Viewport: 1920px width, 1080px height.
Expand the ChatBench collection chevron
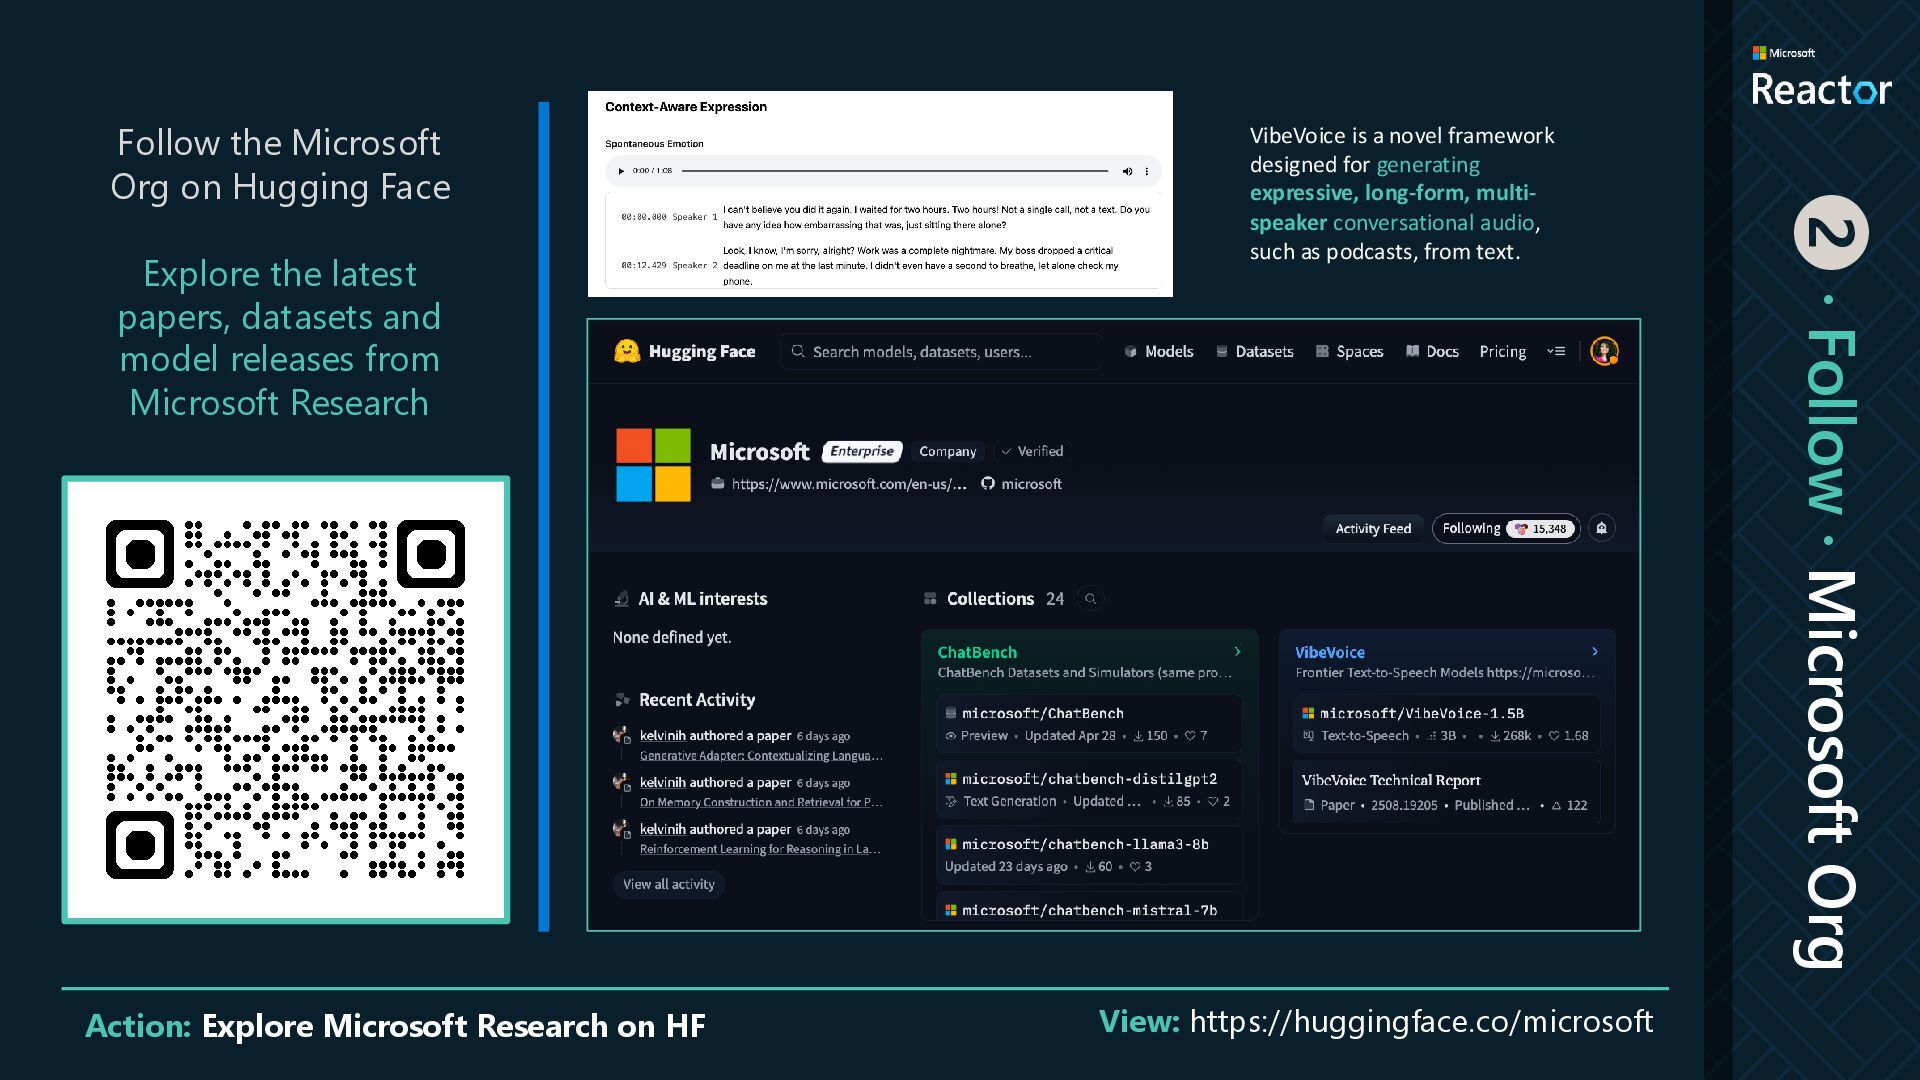(1237, 652)
